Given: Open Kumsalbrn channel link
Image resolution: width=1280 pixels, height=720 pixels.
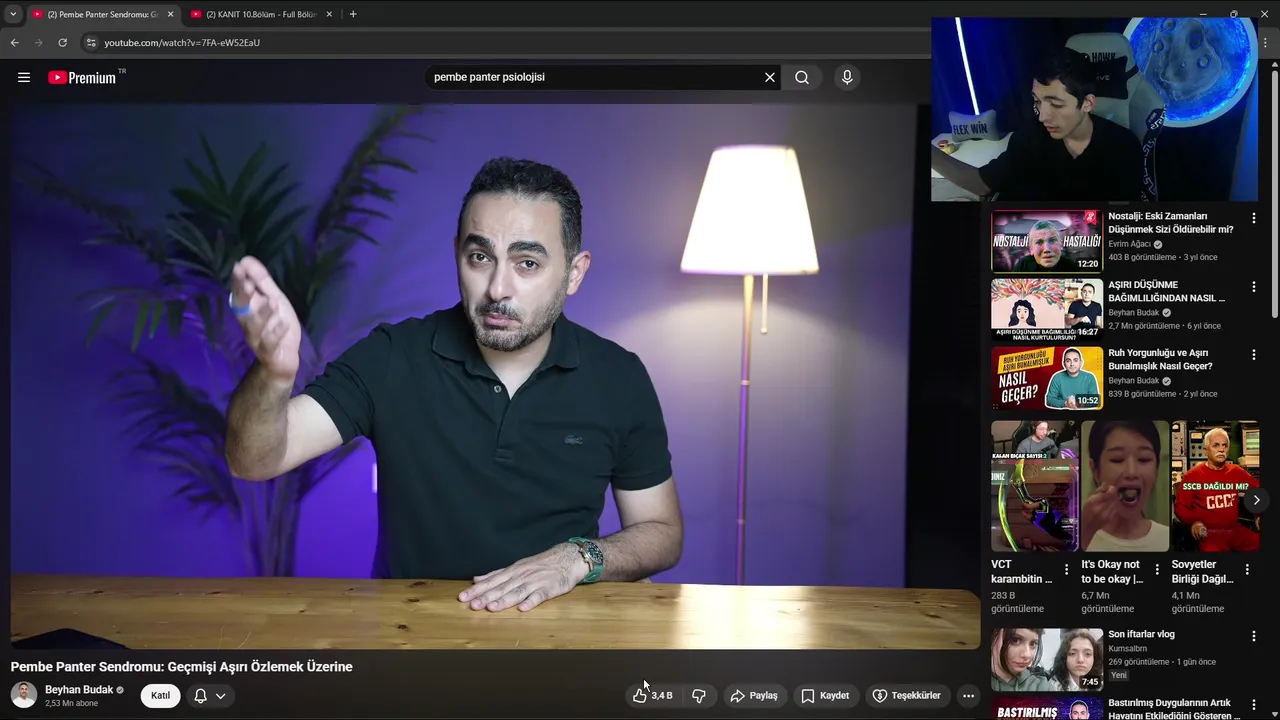Looking at the screenshot, I should point(1127,649).
